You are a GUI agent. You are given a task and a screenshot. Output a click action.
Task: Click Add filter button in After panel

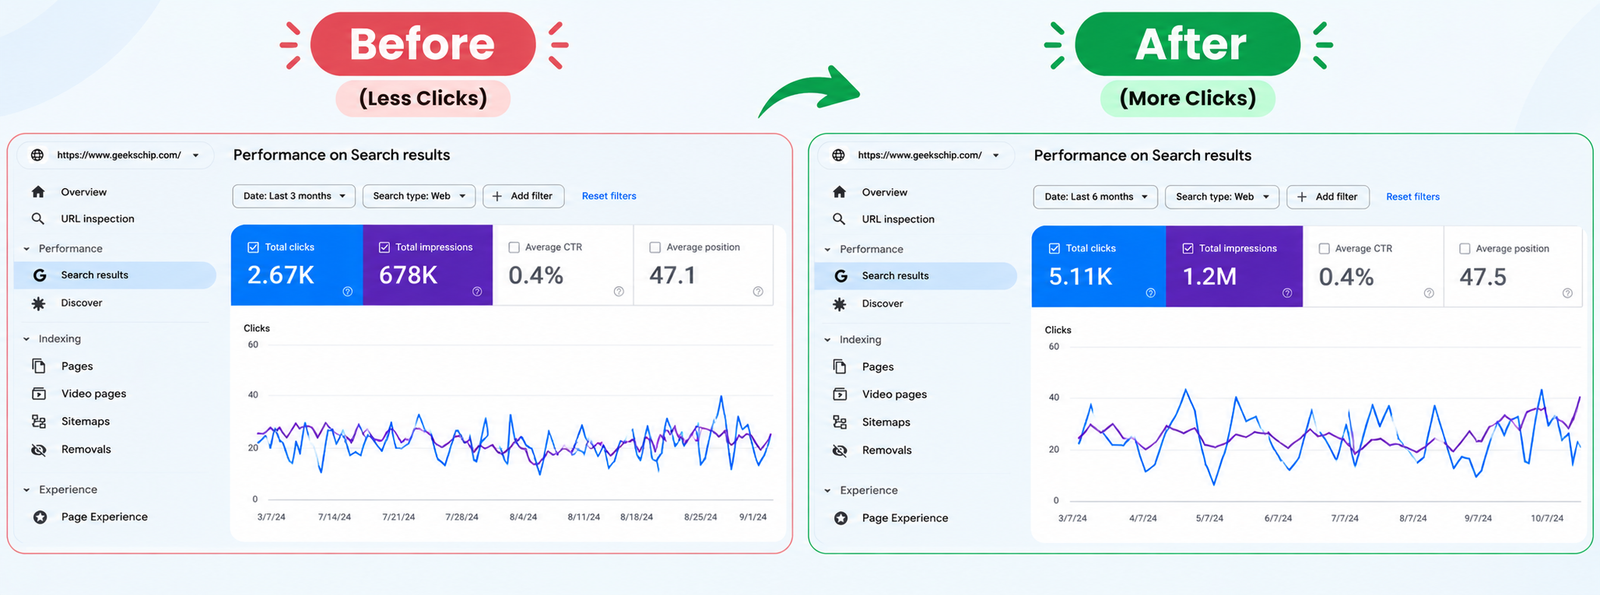tap(1328, 197)
